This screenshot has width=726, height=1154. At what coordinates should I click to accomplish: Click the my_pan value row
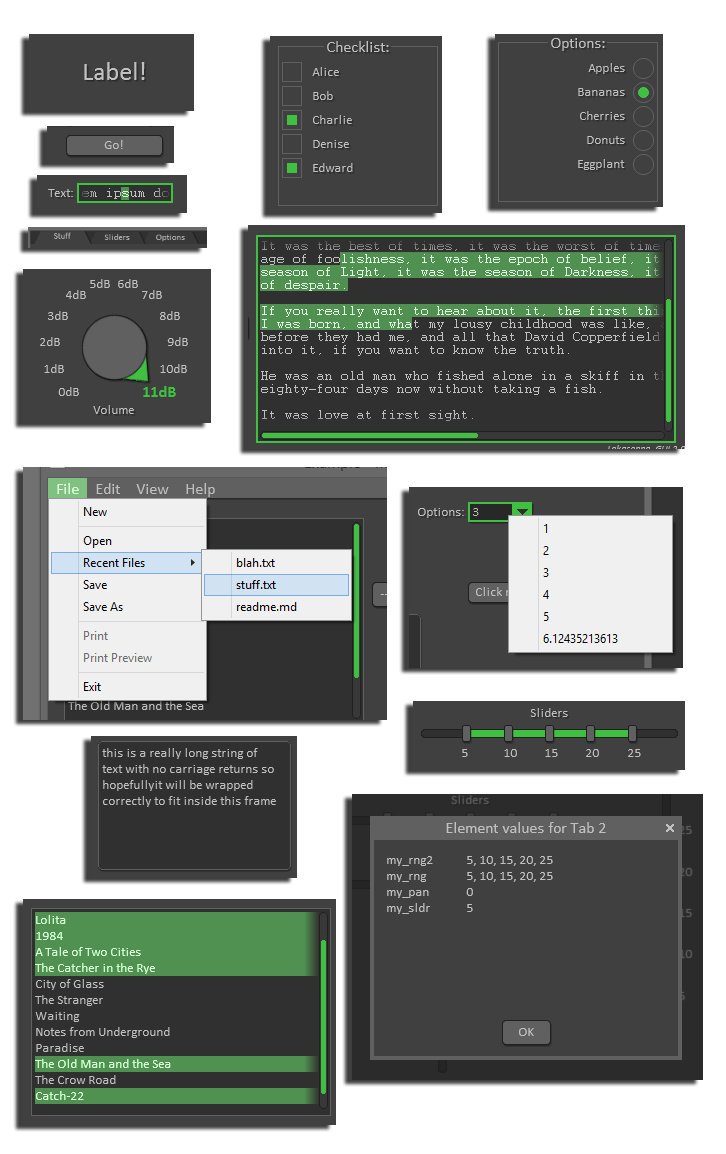tap(431, 892)
